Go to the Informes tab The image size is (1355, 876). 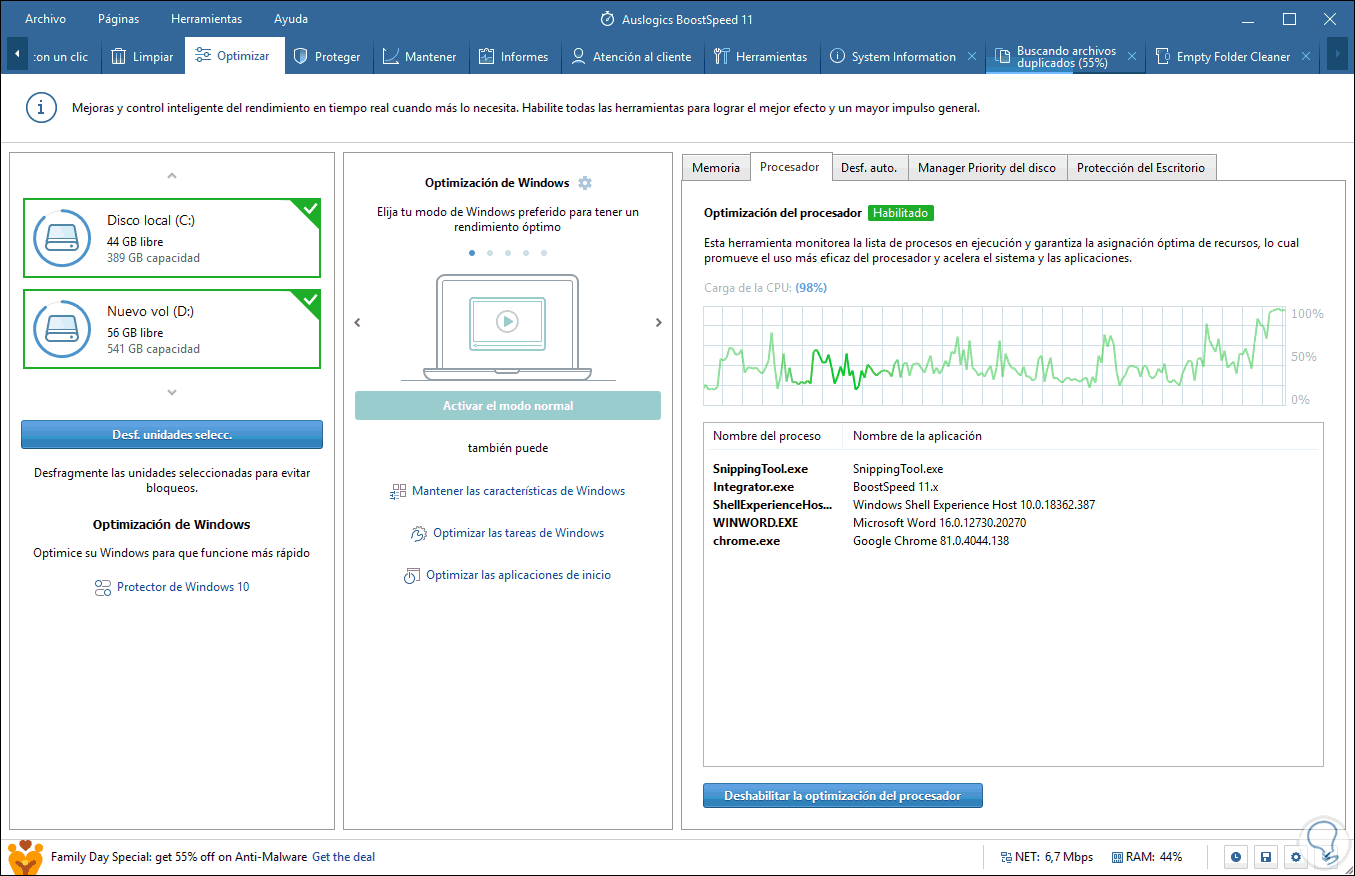coord(513,57)
